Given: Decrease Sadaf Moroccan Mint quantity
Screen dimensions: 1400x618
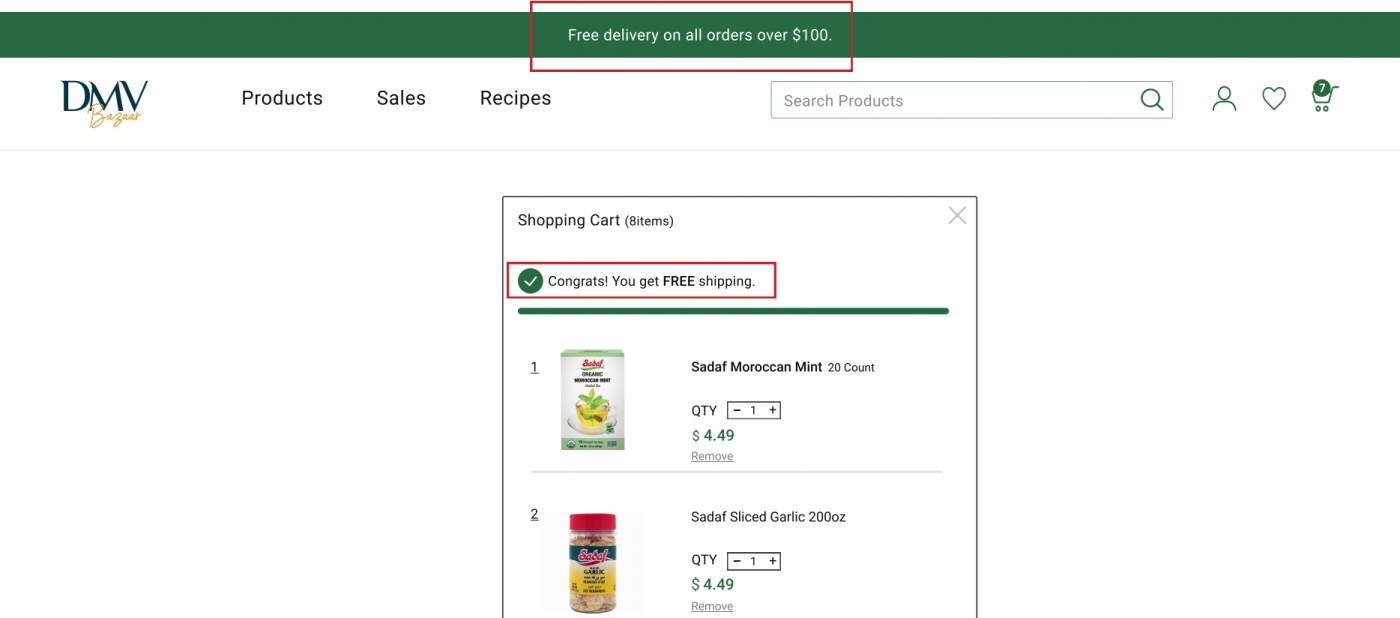Looking at the screenshot, I should point(737,410).
